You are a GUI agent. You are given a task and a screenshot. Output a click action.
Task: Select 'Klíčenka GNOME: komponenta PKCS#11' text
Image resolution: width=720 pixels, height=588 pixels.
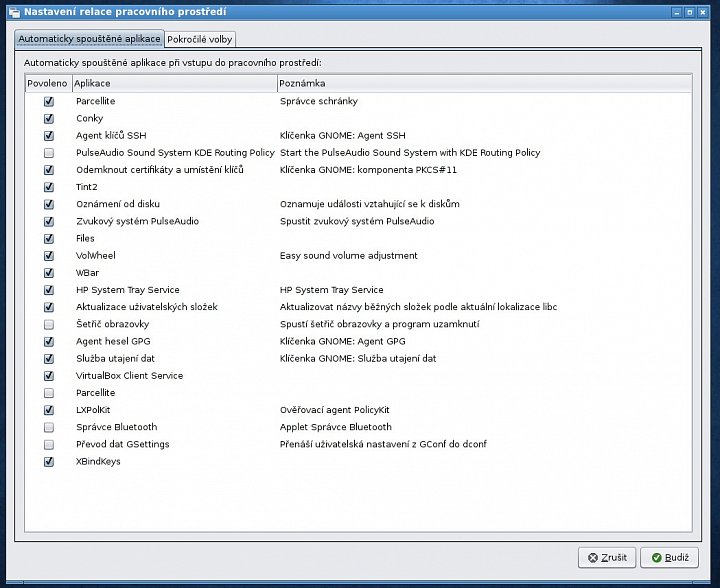point(368,170)
